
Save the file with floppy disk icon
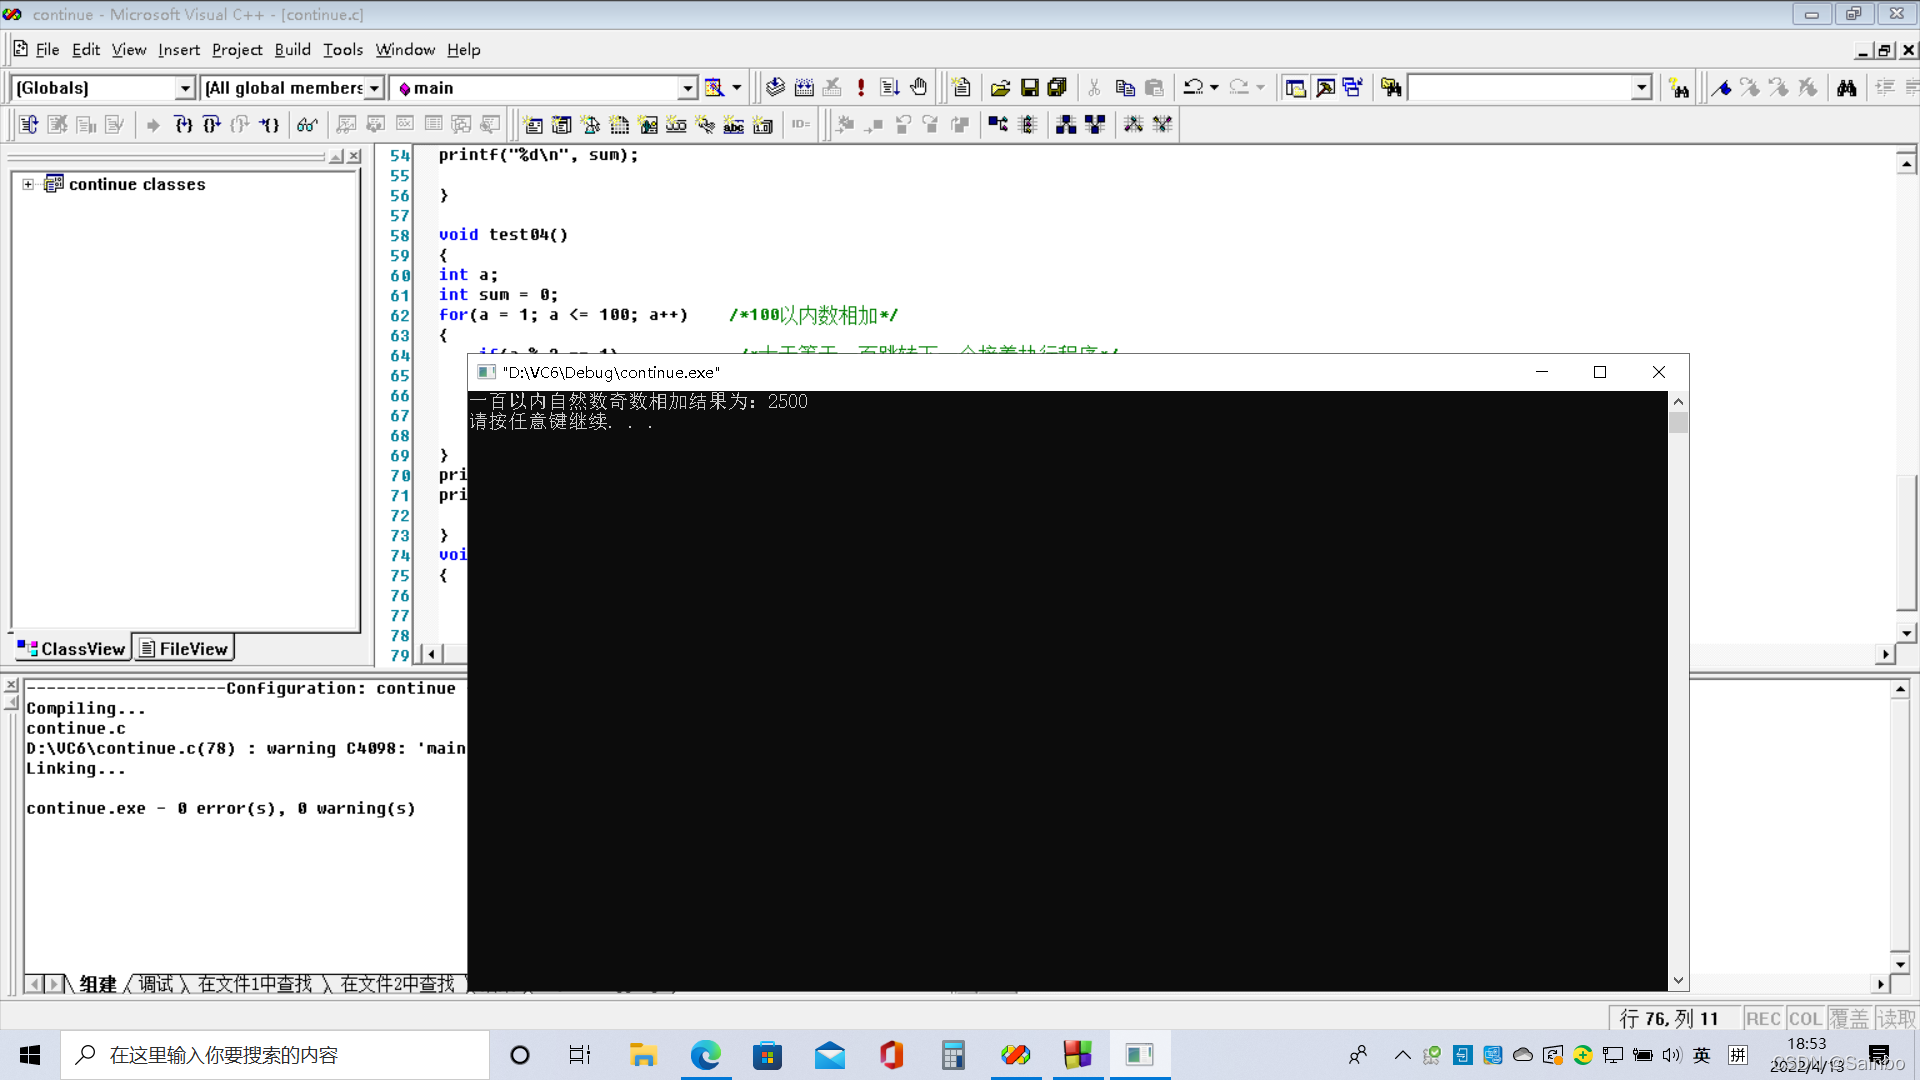coord(1029,88)
